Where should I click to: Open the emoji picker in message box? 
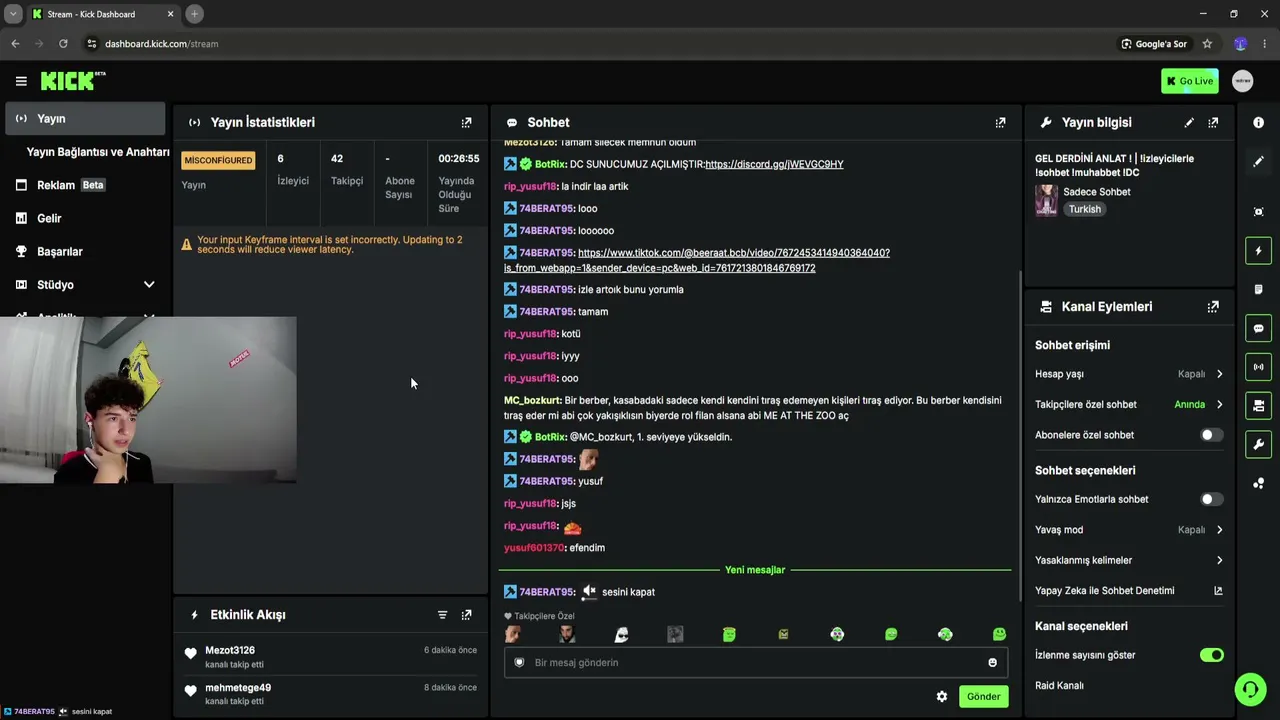[992, 662]
